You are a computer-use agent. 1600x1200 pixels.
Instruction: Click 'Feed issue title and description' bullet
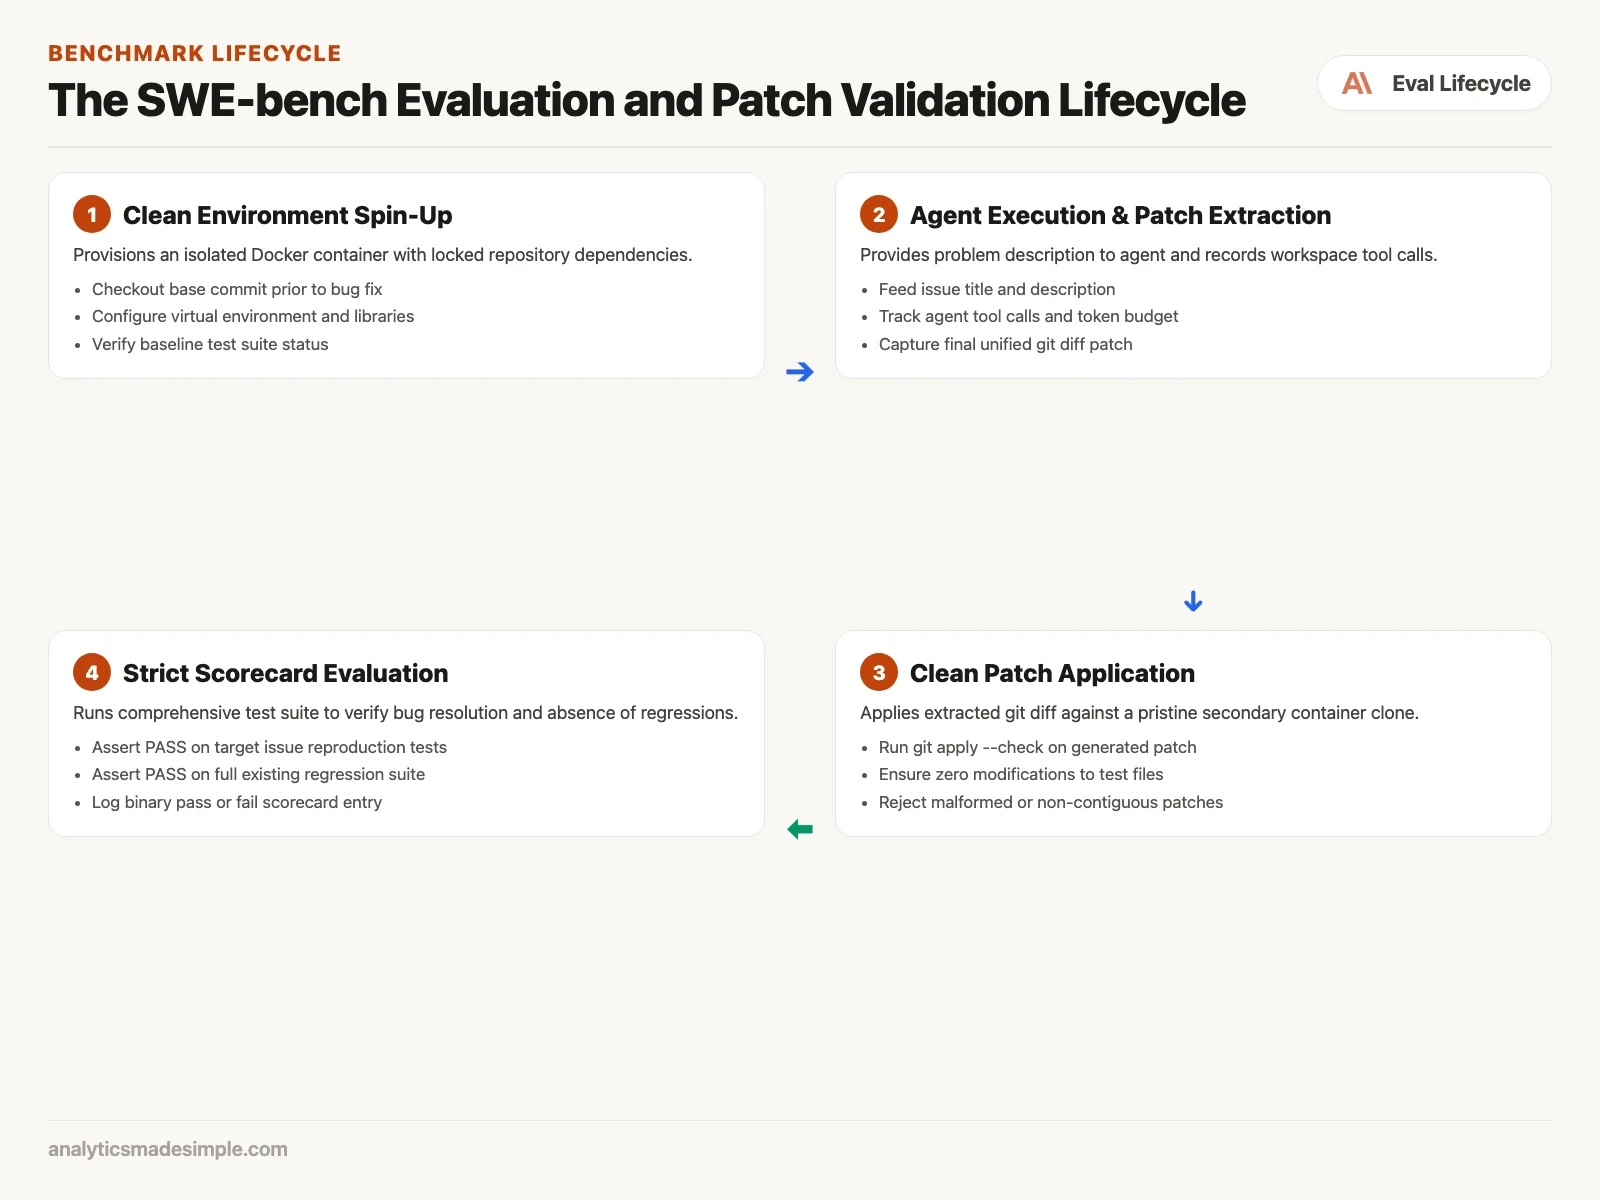pos(997,289)
